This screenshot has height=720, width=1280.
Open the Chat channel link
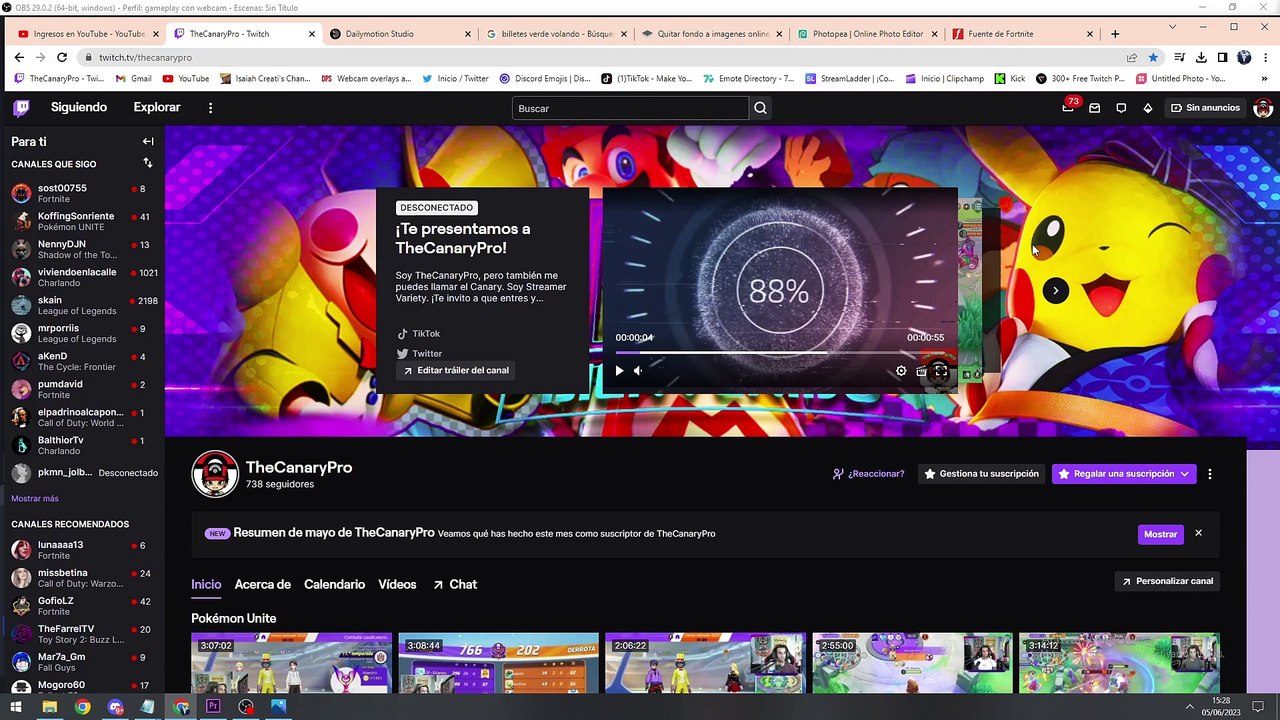[455, 584]
